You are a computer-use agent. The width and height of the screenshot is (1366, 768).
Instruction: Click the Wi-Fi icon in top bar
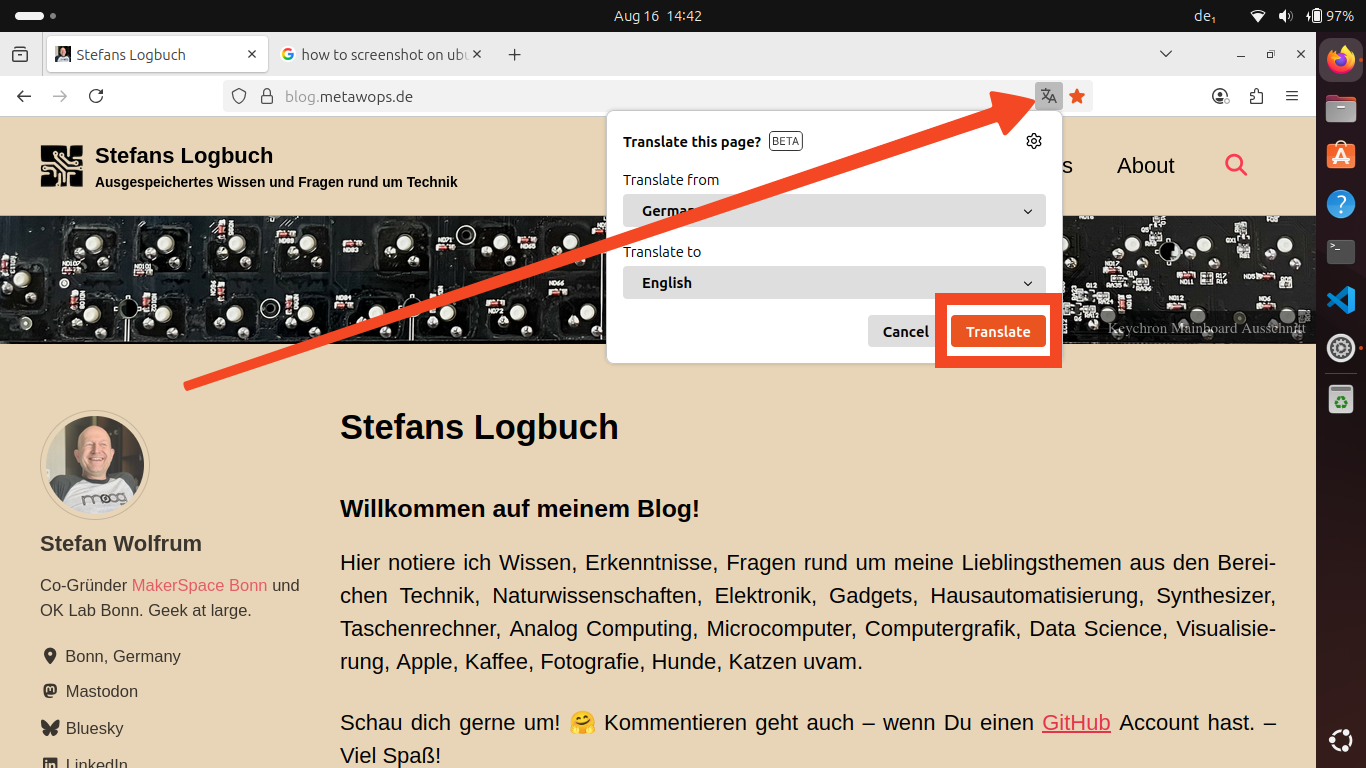pyautogui.click(x=1258, y=16)
